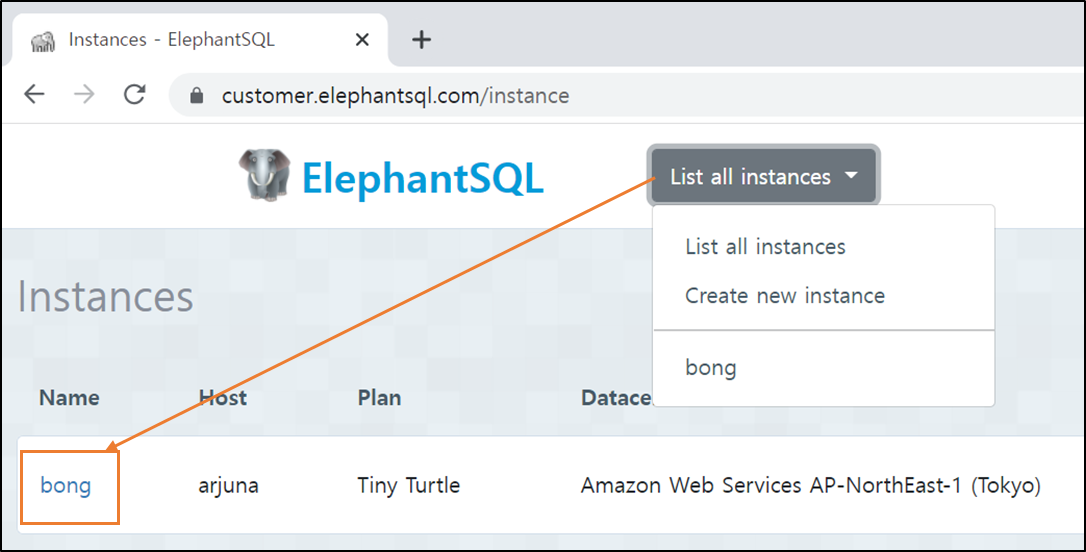Toggle the List all instances dropdown button
The height and width of the screenshot is (552, 1086).
(x=764, y=176)
